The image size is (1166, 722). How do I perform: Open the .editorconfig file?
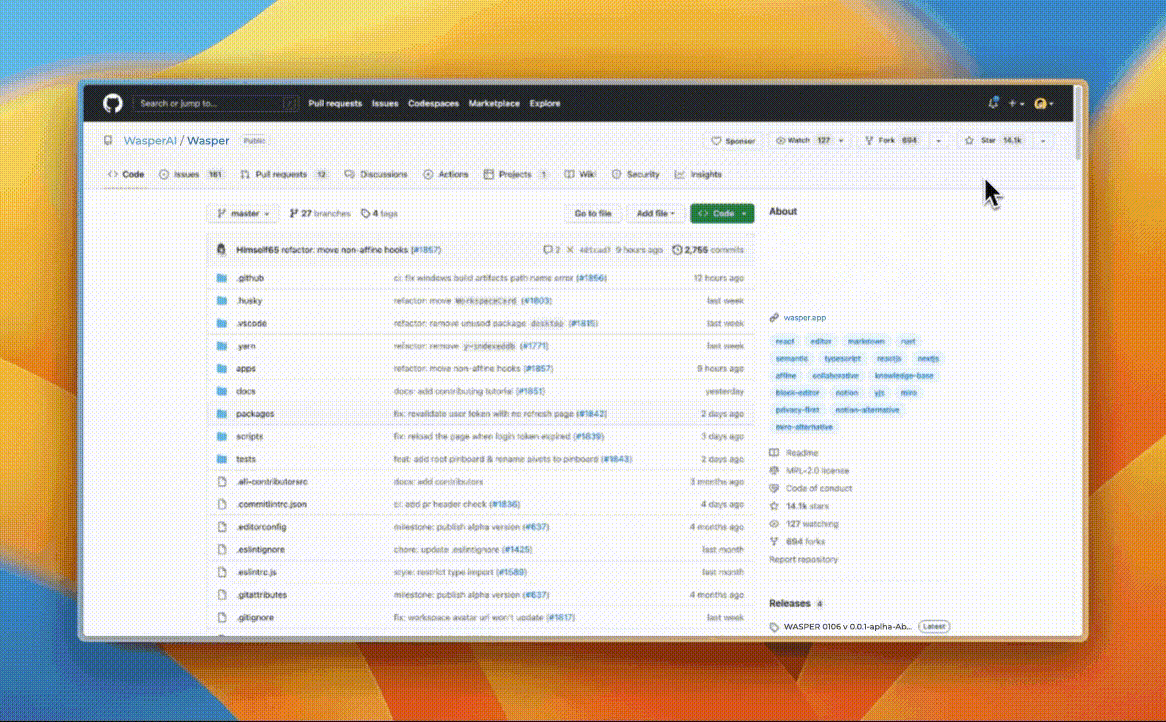[262, 527]
